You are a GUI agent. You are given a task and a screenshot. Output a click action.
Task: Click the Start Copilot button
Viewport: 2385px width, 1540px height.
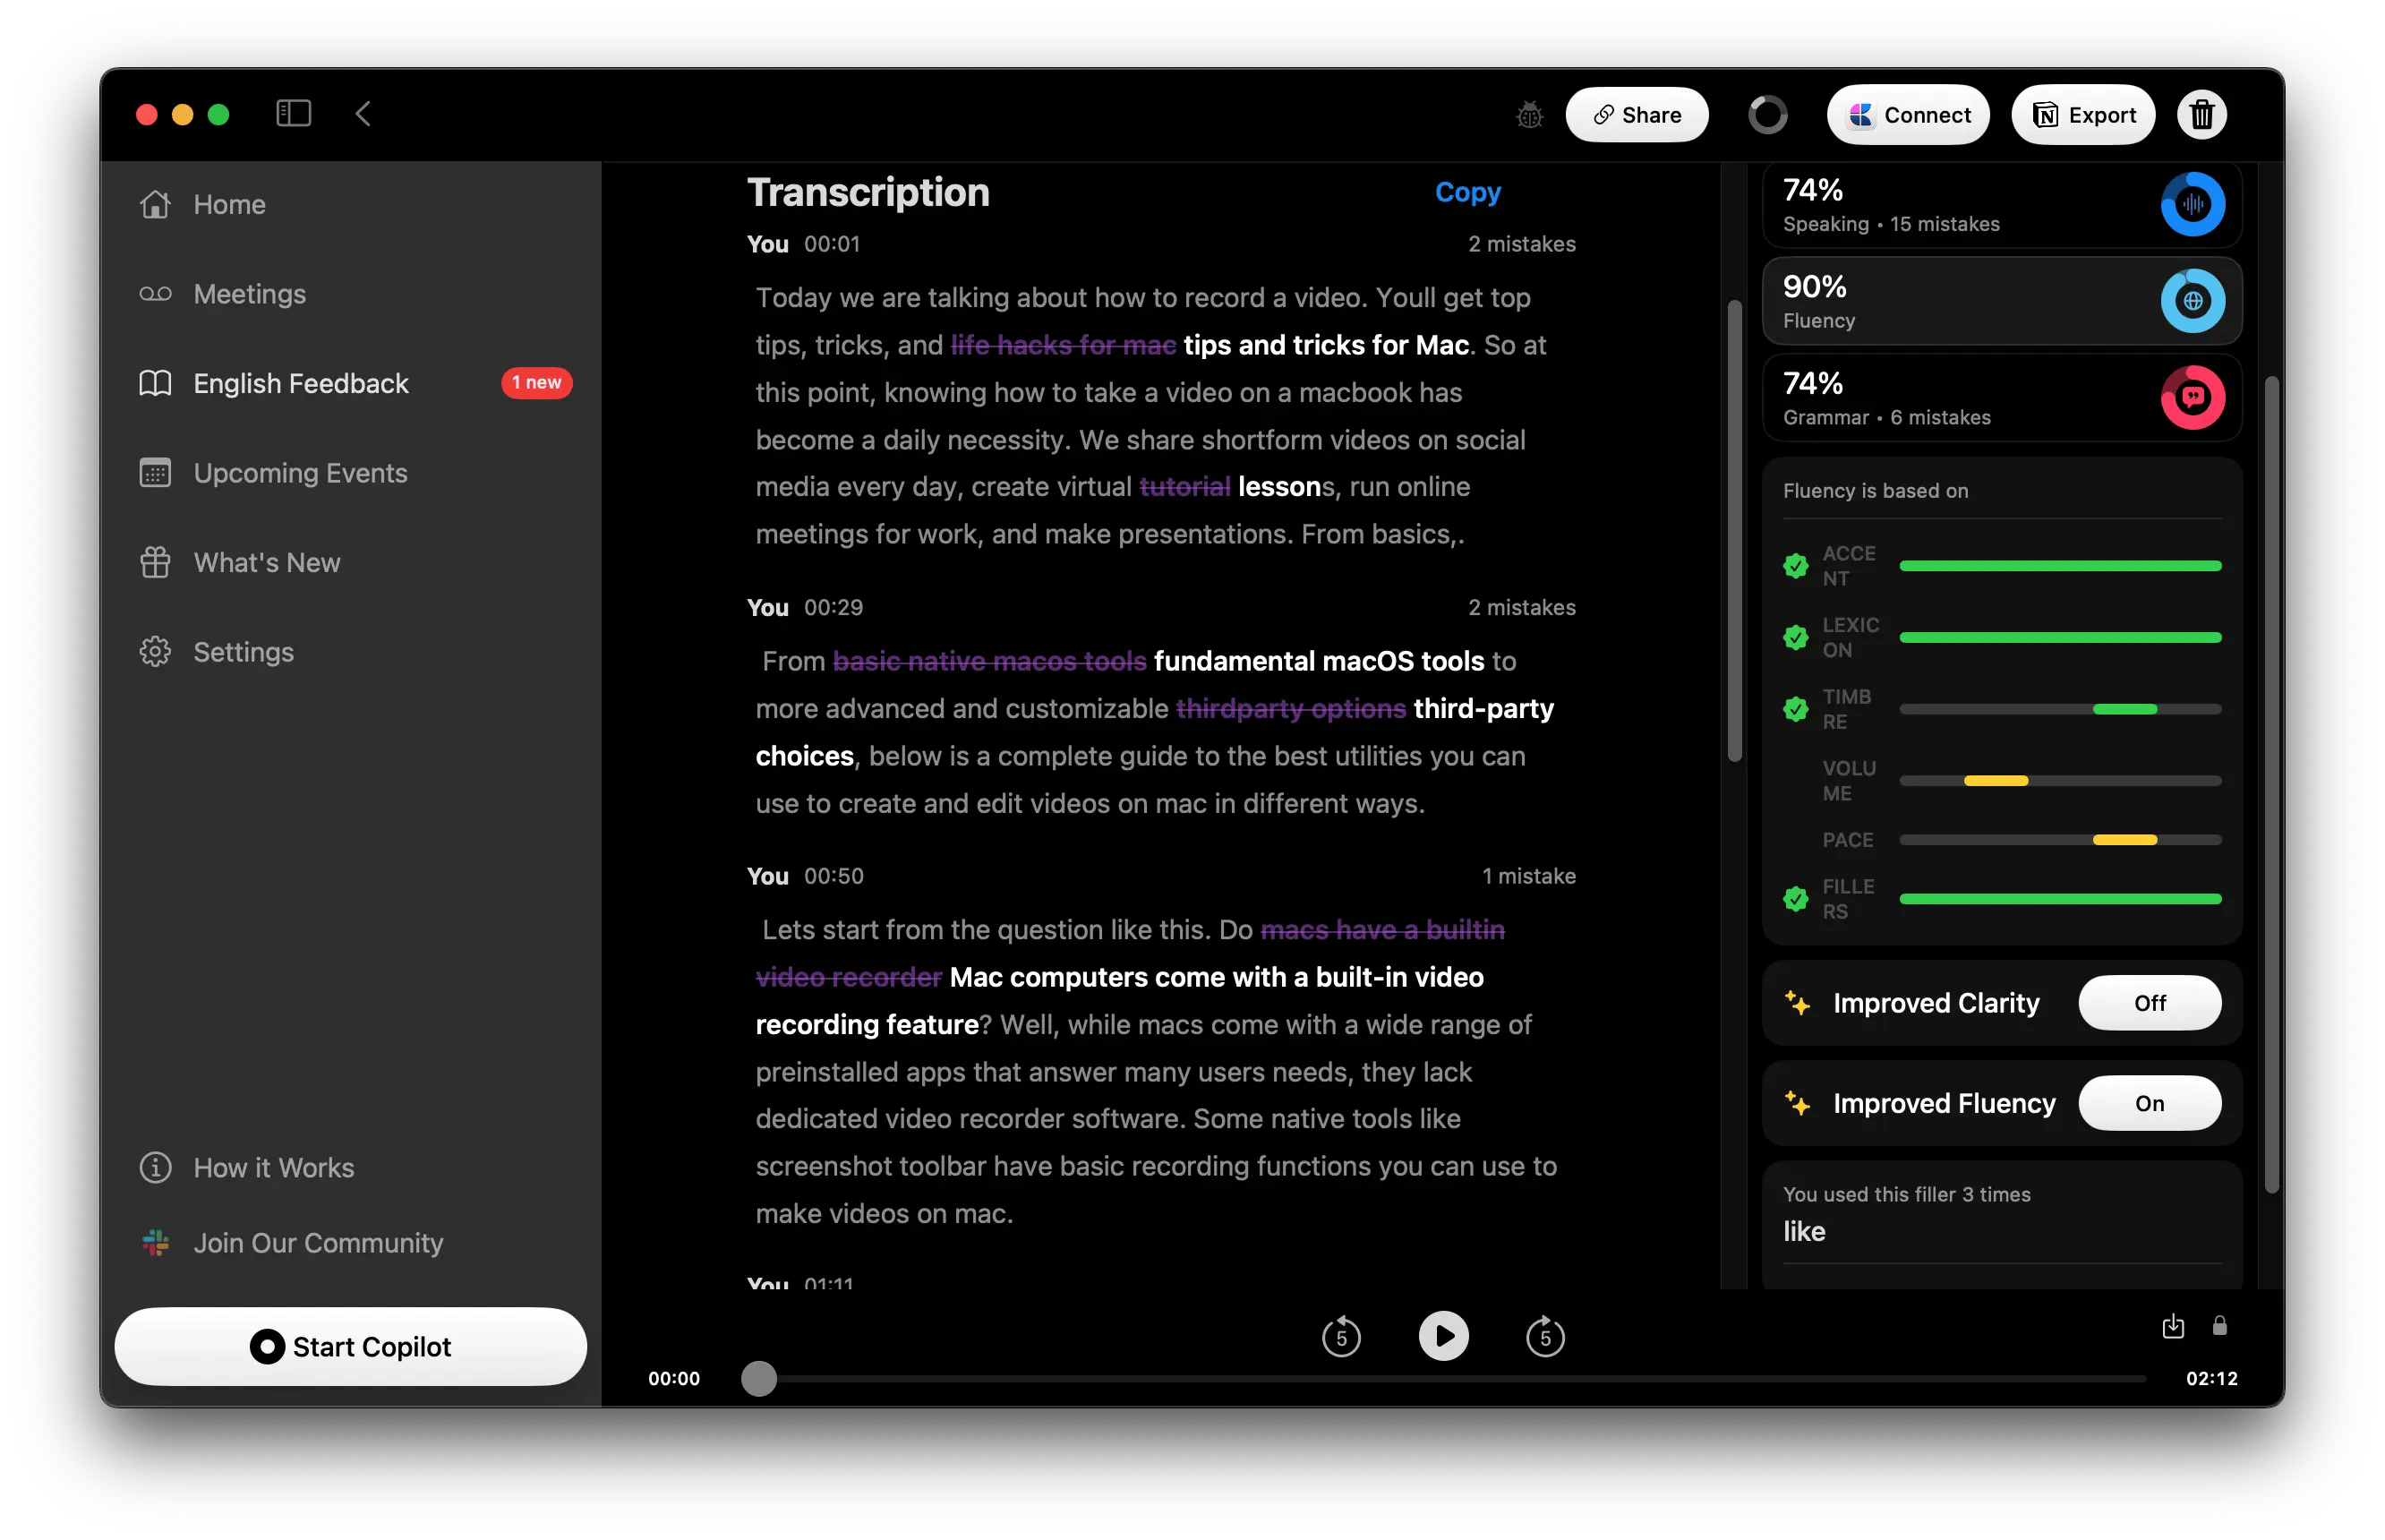349,1346
